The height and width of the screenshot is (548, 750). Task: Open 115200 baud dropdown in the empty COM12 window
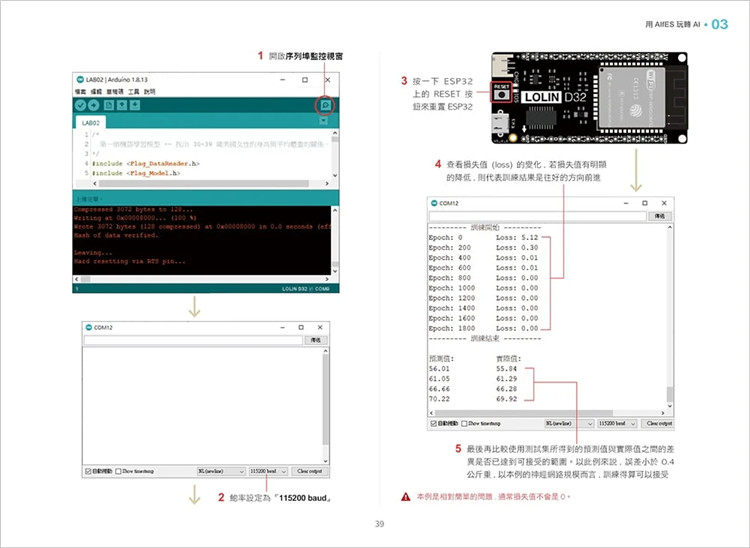(268, 471)
